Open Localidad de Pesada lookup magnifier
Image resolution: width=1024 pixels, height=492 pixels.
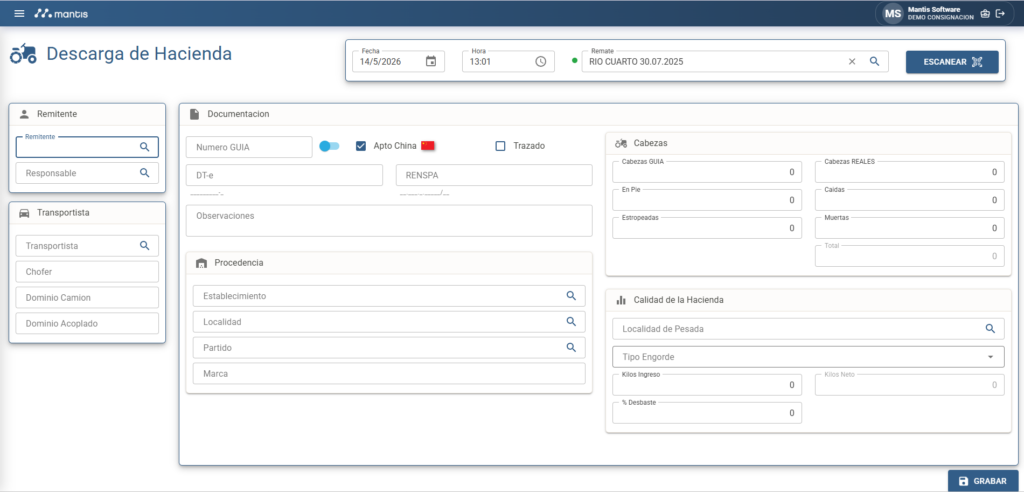[990, 329]
